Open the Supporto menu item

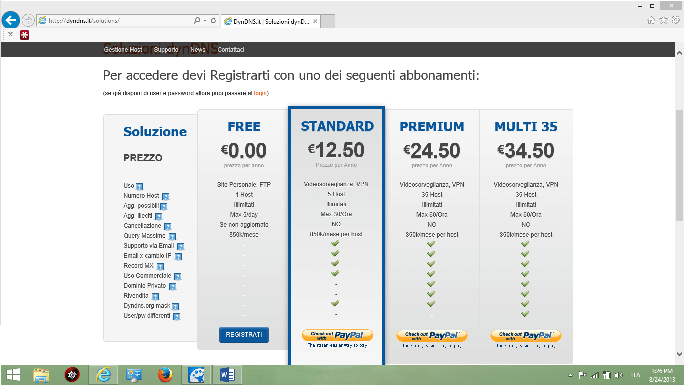click(x=166, y=50)
